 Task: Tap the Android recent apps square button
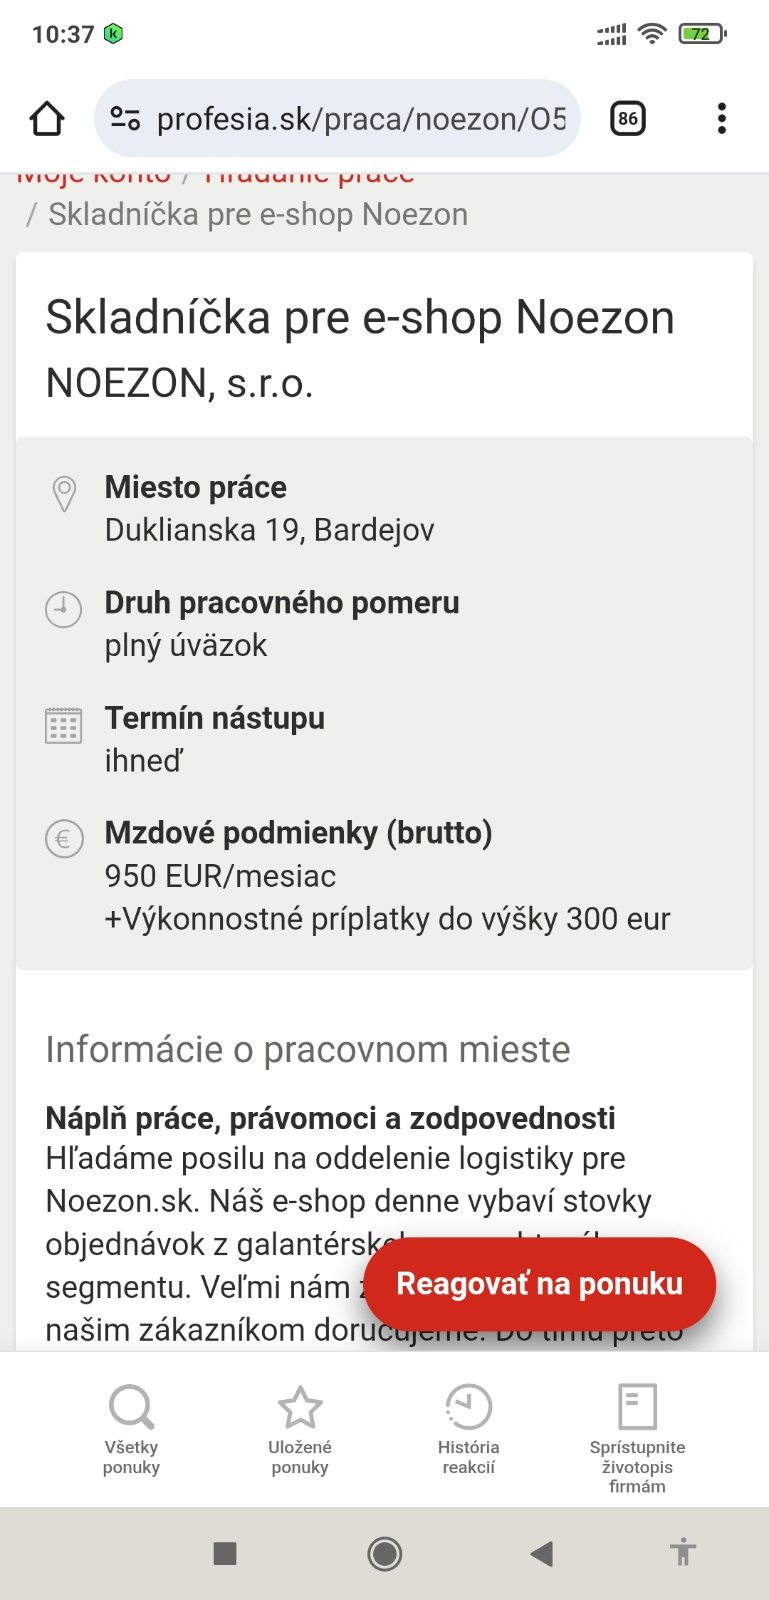(x=225, y=1553)
